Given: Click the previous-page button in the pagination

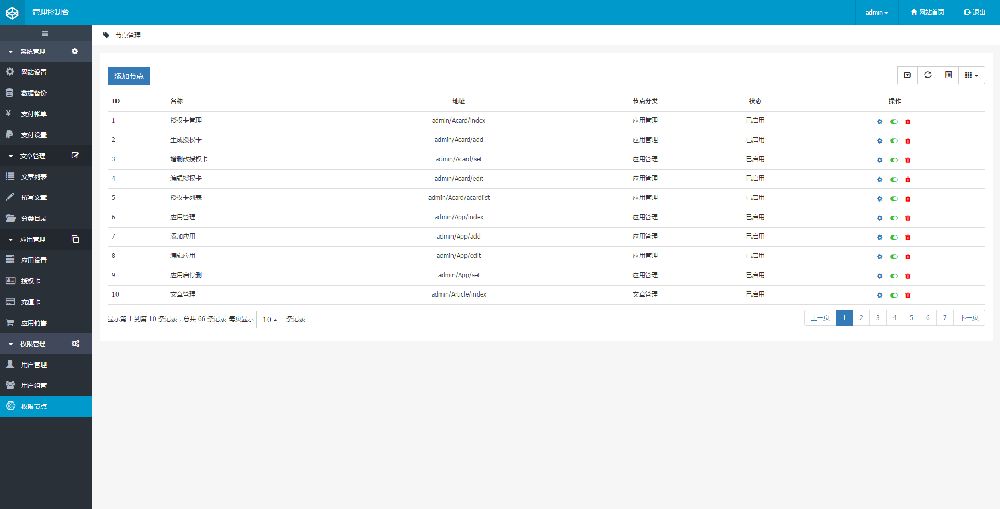Looking at the screenshot, I should pos(820,318).
